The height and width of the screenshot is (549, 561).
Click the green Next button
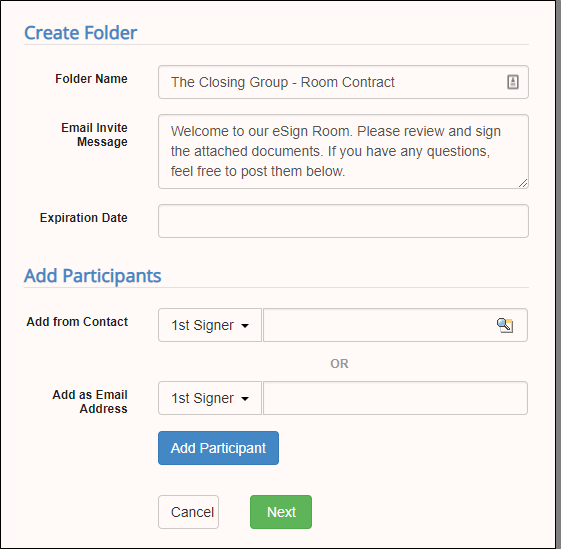[281, 512]
